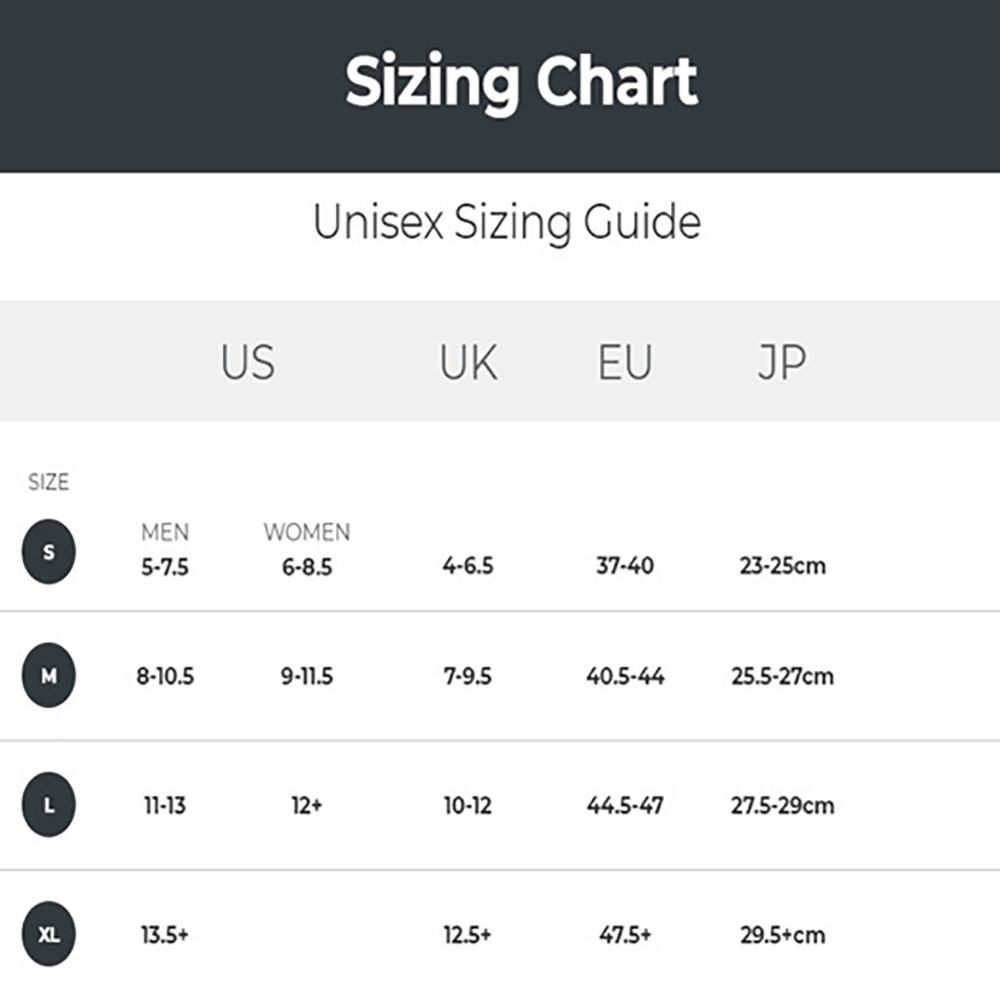Click EU size 47.5+ cell
This screenshot has height=1000, width=1000.
[625, 936]
